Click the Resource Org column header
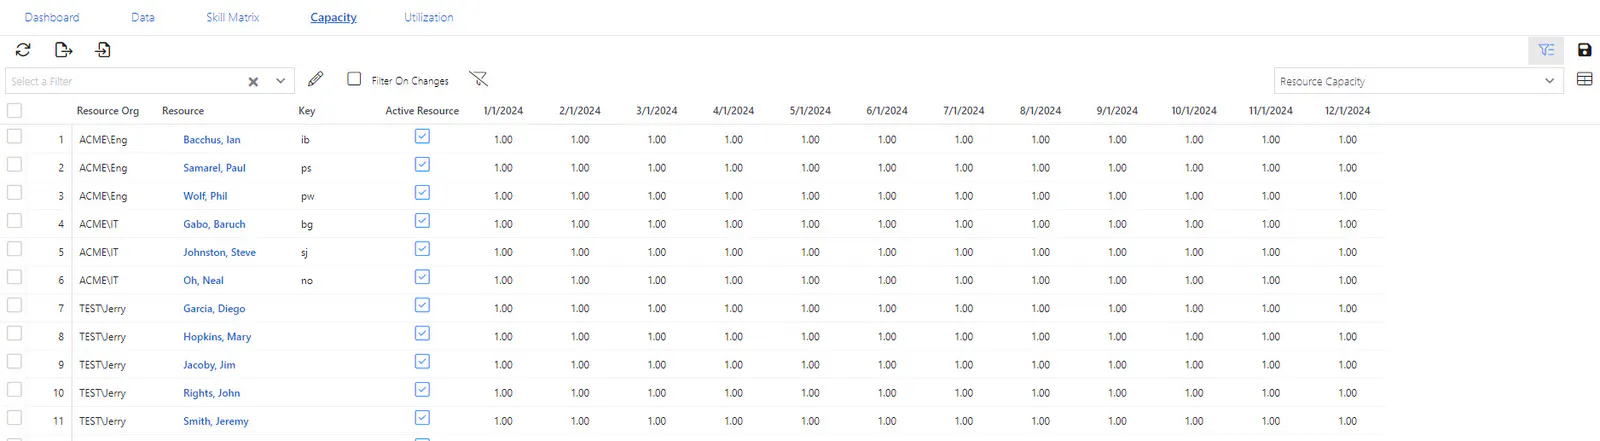Viewport: 1600px width, 441px height. [x=108, y=111]
